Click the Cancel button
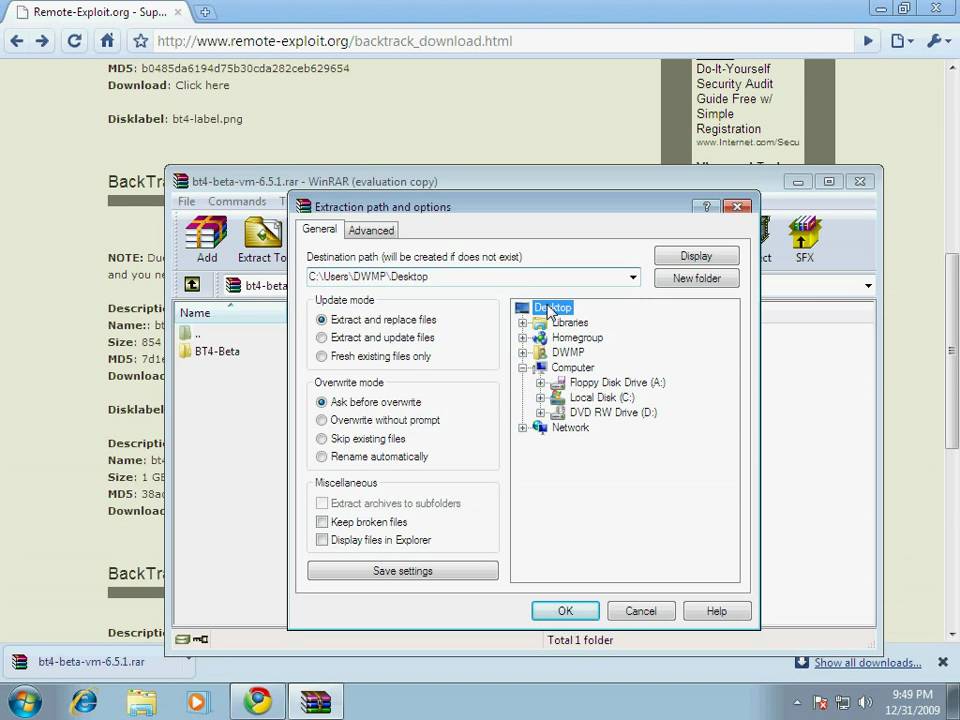This screenshot has height=720, width=960. click(x=641, y=611)
